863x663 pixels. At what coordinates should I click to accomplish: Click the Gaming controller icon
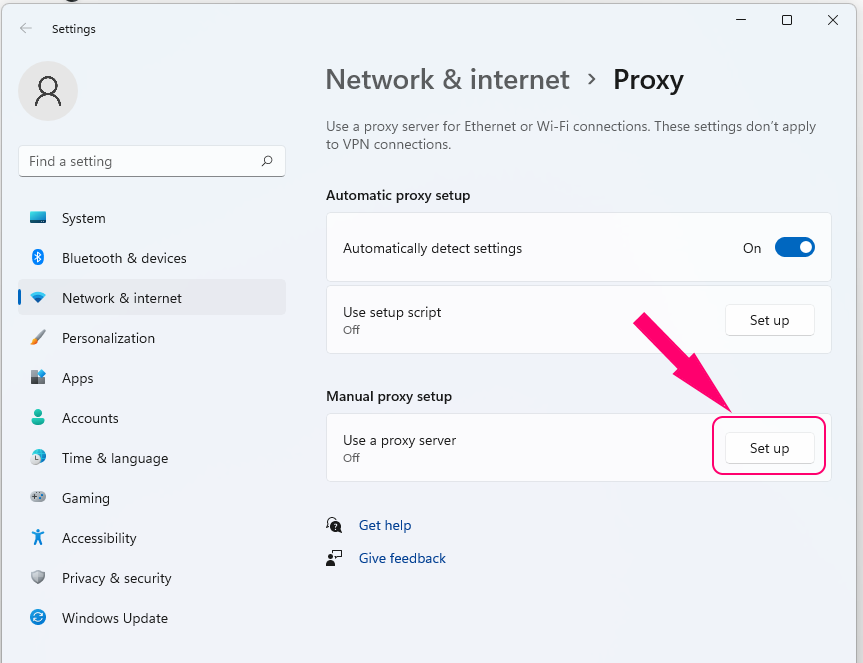[38, 498]
